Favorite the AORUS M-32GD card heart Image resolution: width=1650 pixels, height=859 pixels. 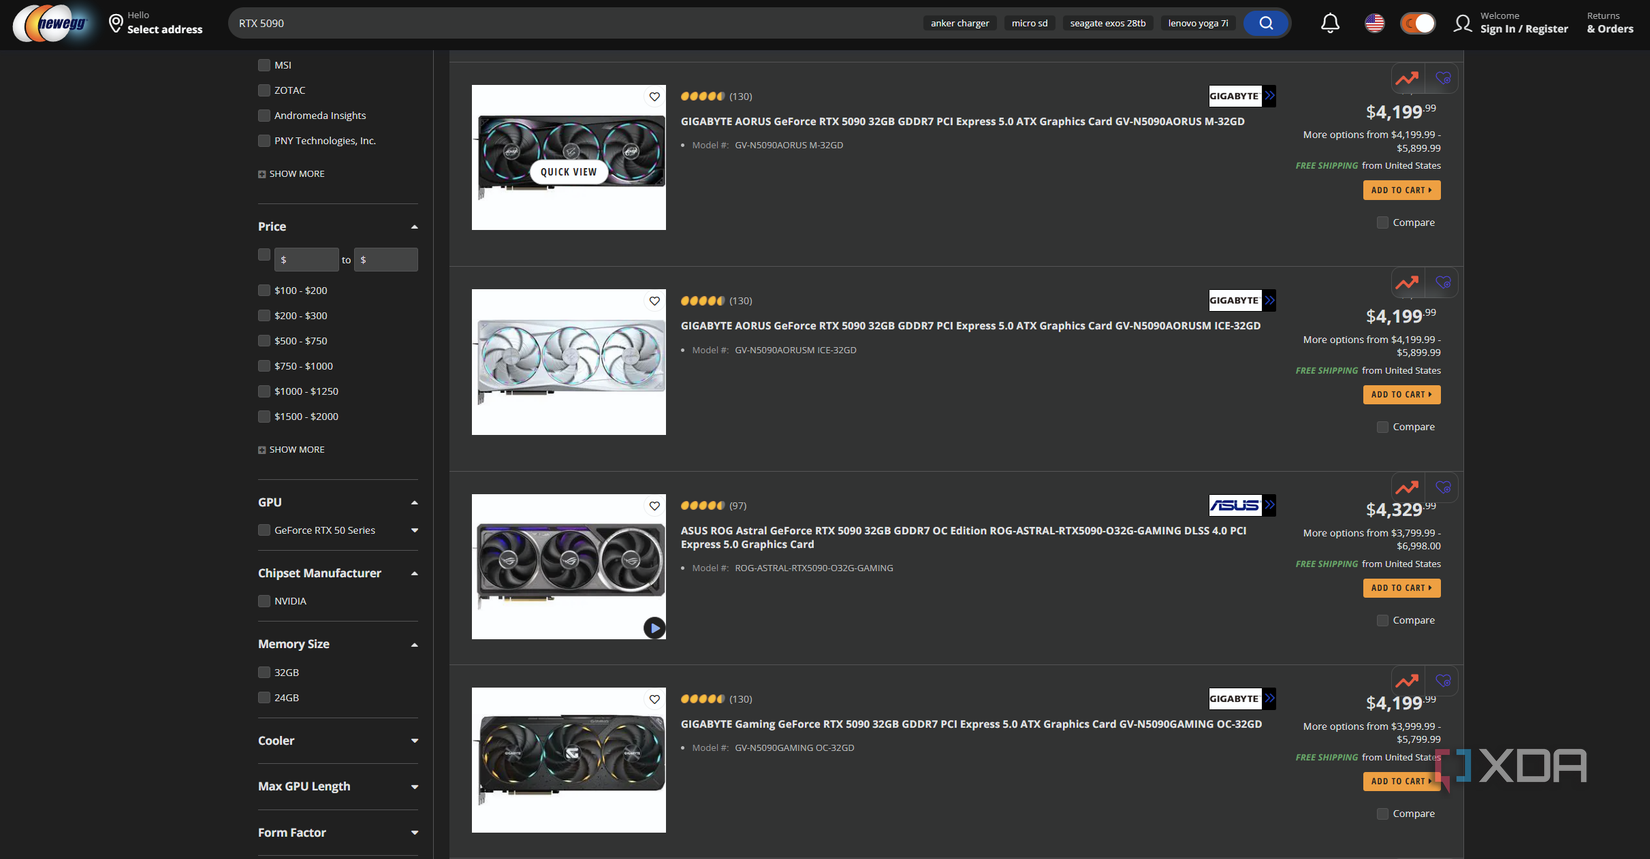[x=655, y=97]
